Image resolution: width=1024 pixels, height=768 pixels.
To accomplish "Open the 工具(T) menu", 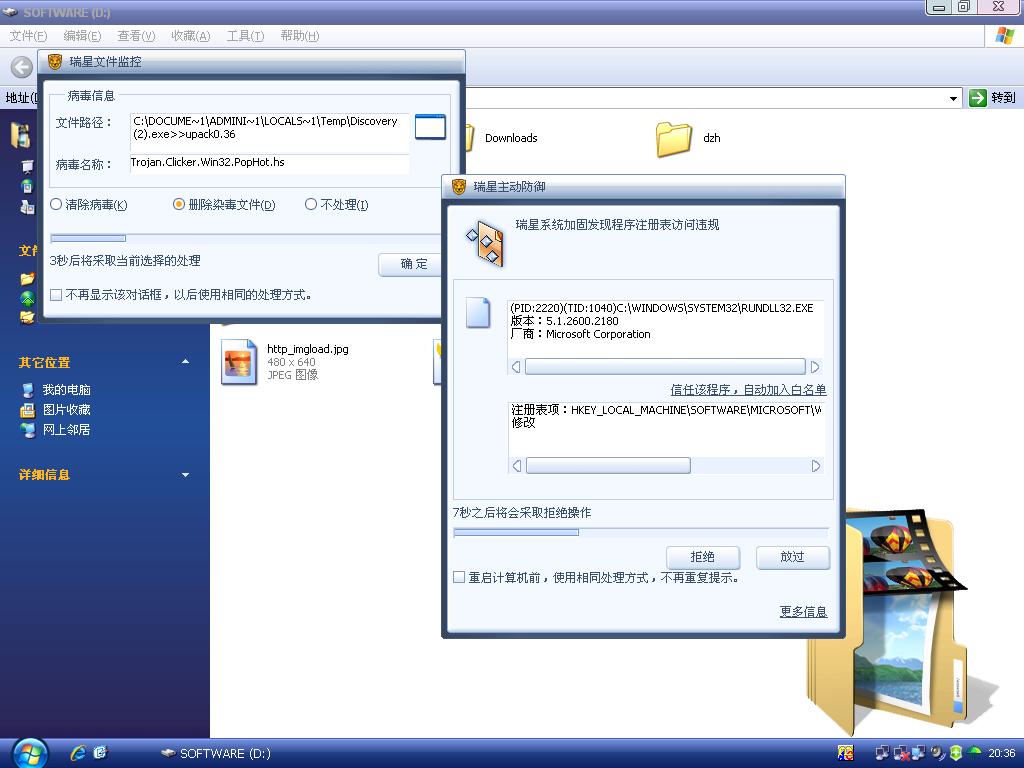I will [x=246, y=36].
